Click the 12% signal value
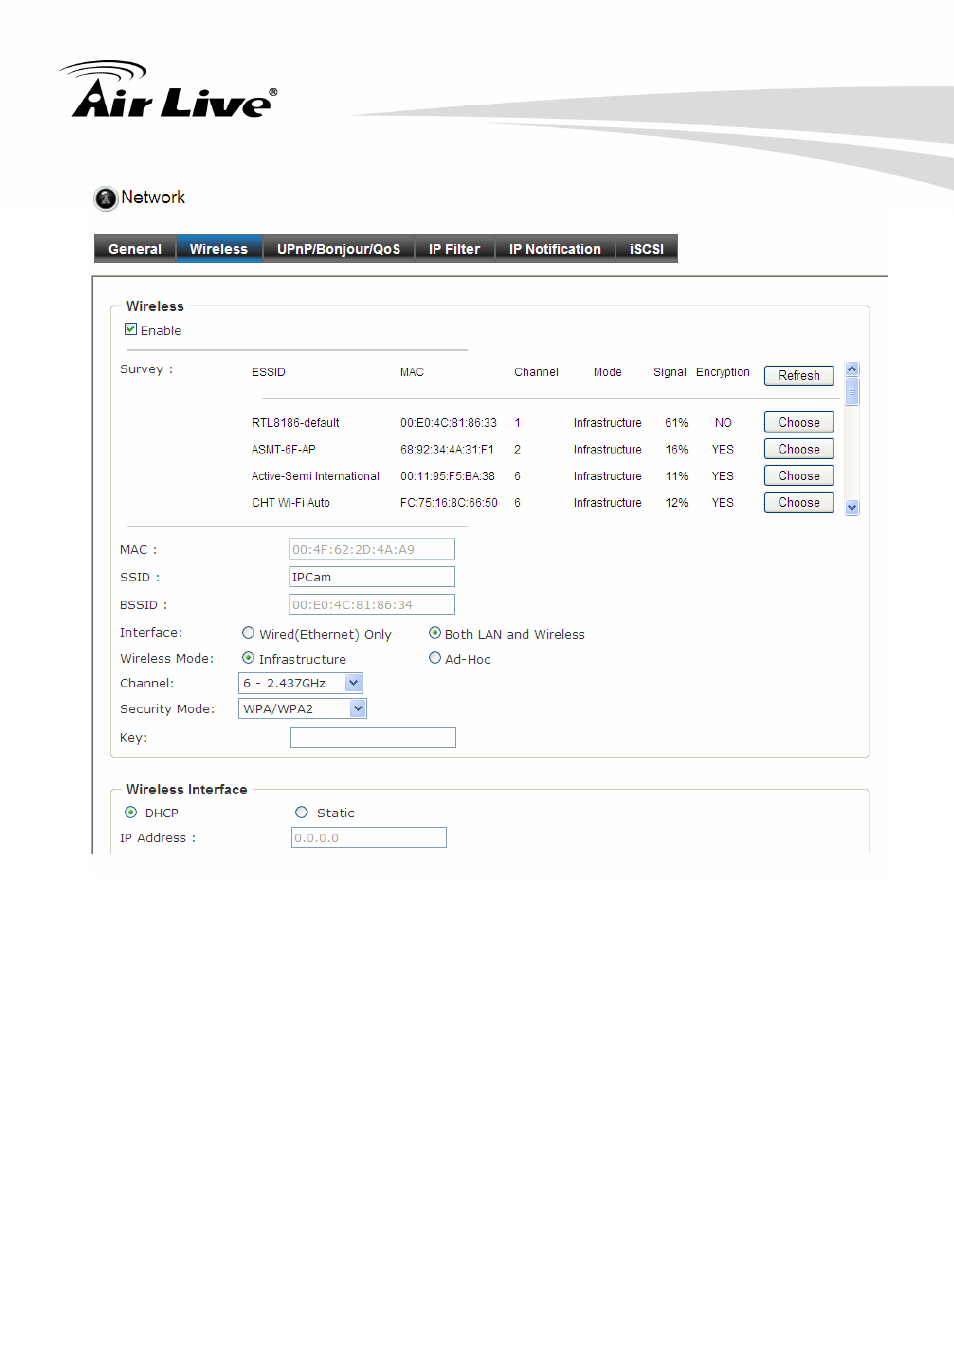 point(677,503)
